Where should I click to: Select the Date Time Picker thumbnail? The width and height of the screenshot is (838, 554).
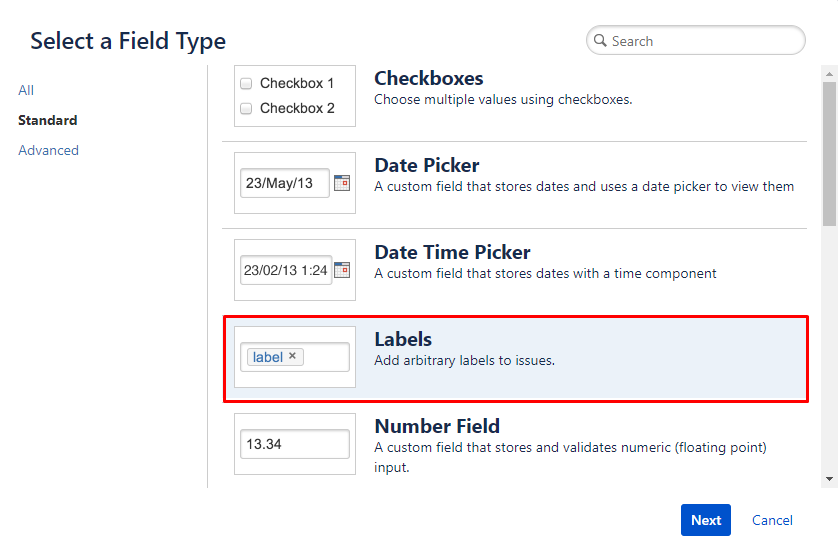295,270
